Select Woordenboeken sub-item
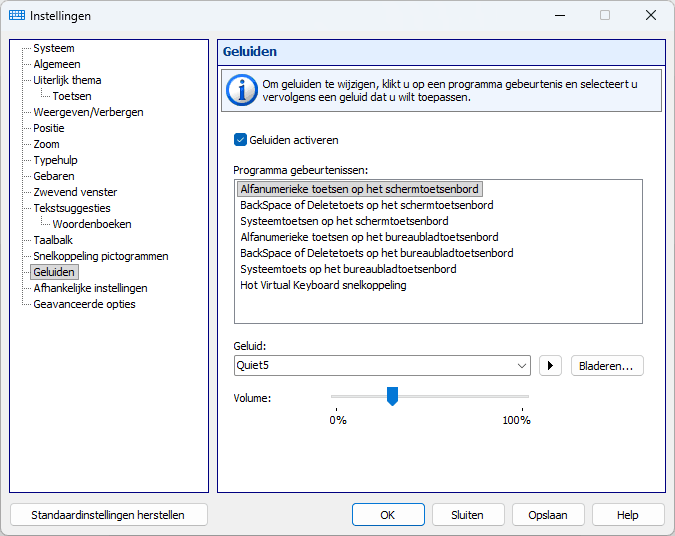This screenshot has width=675, height=536. pos(92,224)
